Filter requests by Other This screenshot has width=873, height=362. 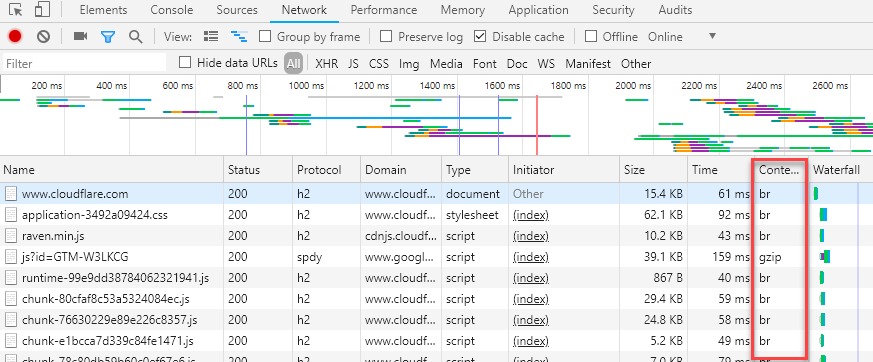pyautogui.click(x=636, y=63)
